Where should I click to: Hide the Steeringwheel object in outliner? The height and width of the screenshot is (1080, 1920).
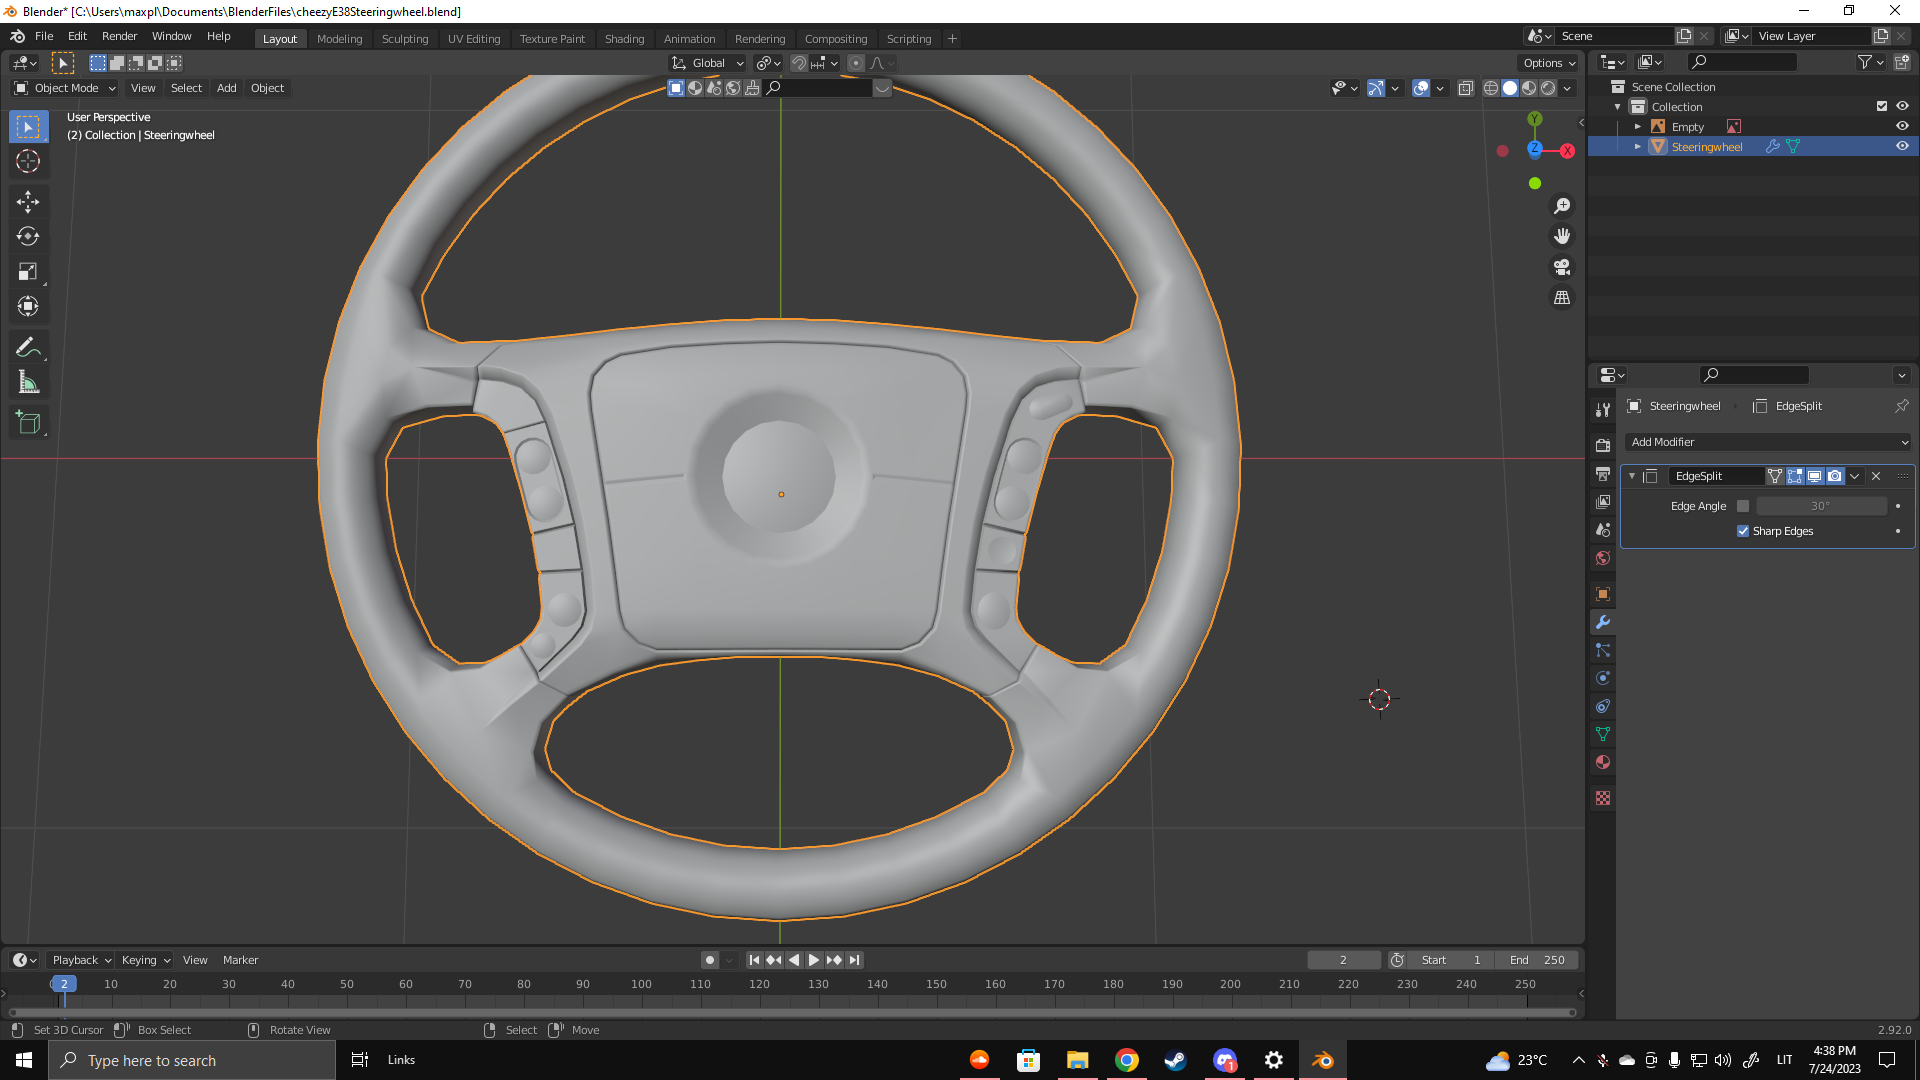click(x=1902, y=146)
